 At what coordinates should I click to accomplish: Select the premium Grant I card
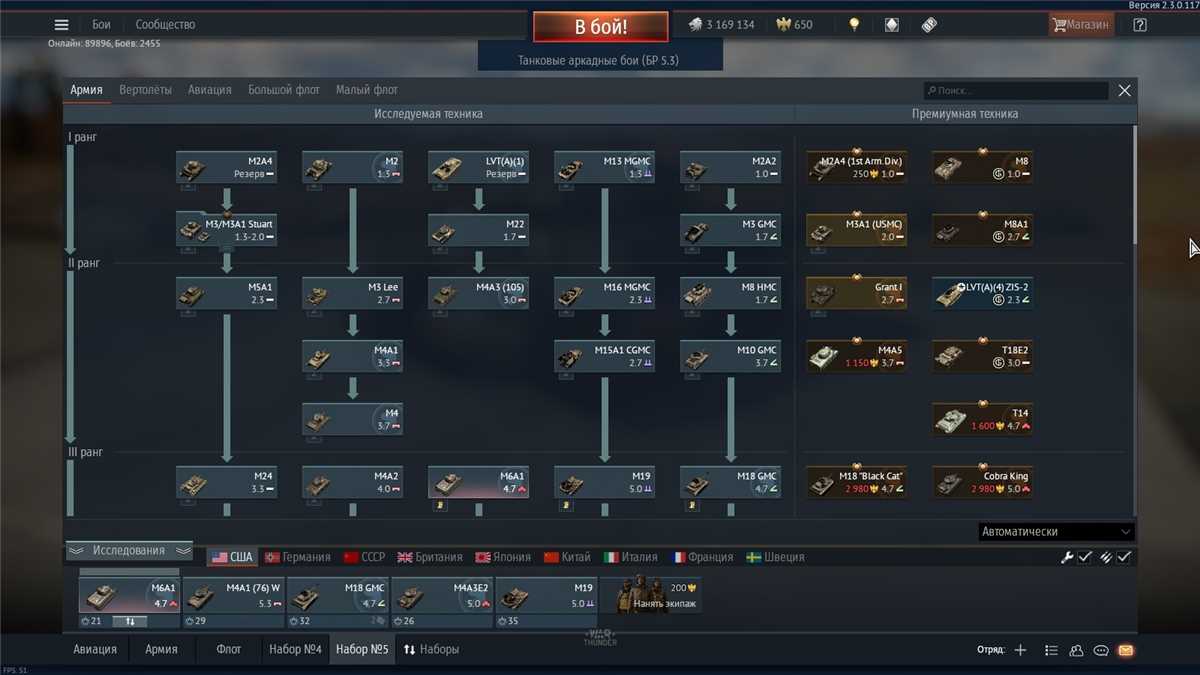856,293
